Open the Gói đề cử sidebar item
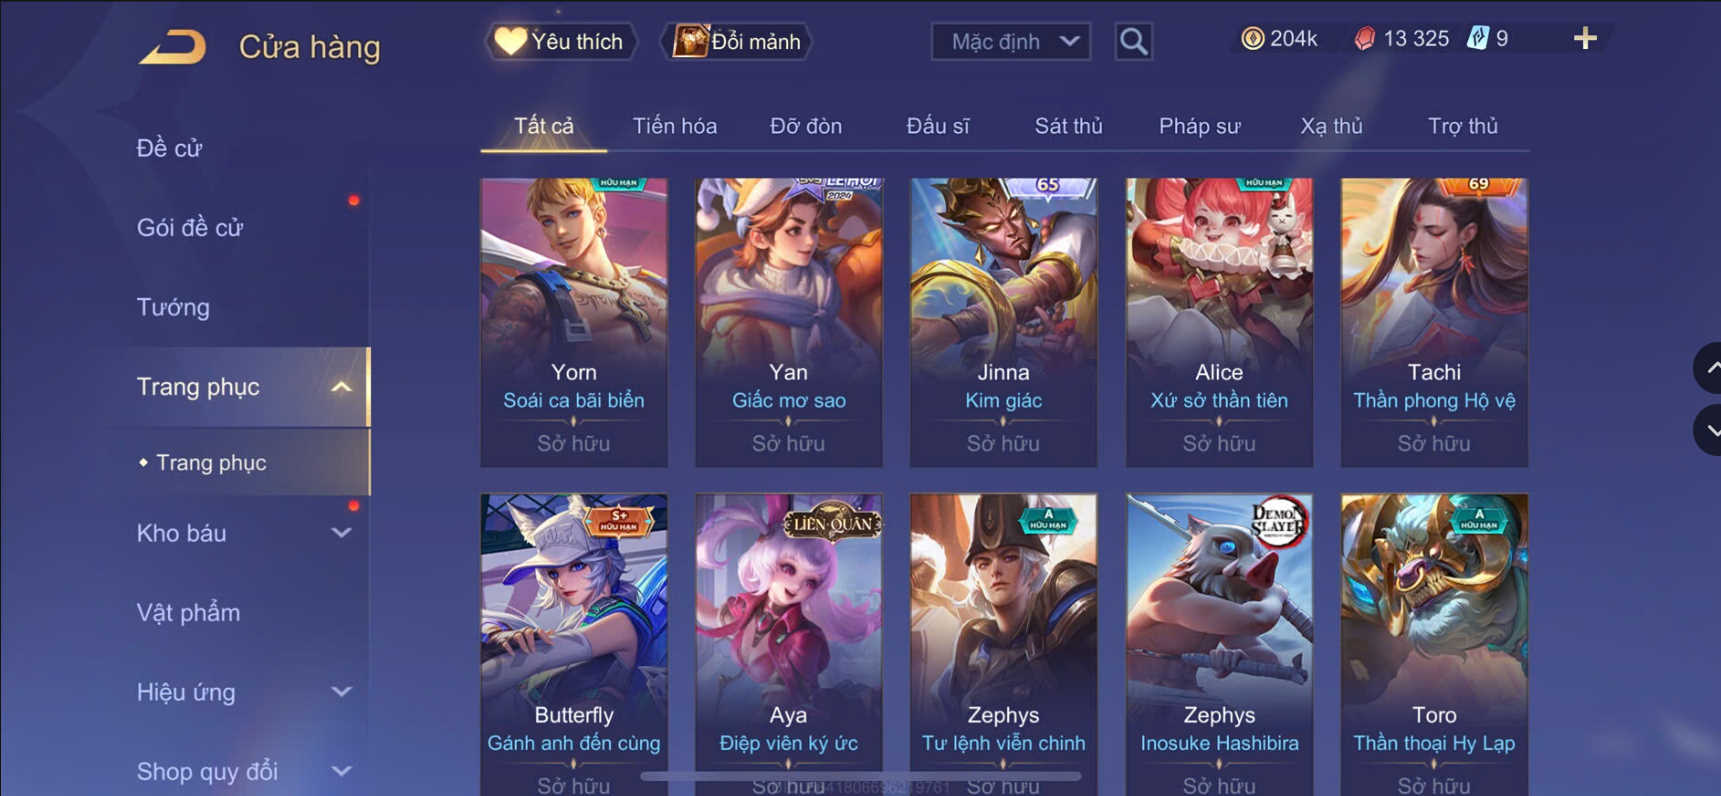This screenshot has width=1721, height=796. tap(190, 228)
